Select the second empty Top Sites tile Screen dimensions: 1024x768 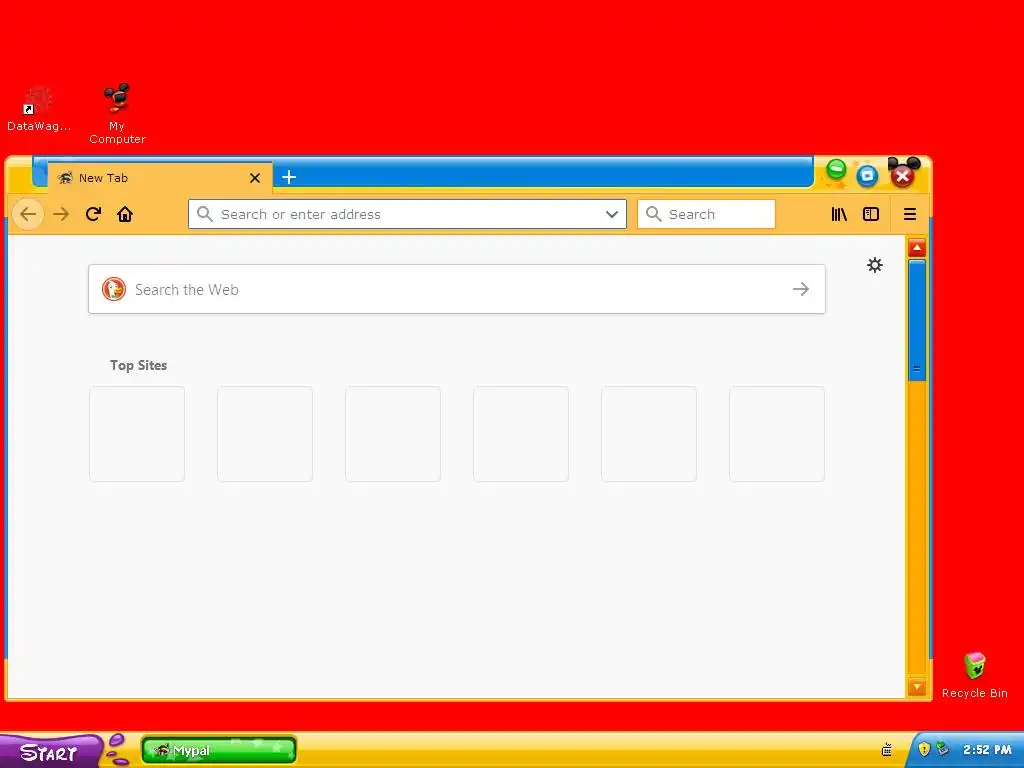coord(265,434)
